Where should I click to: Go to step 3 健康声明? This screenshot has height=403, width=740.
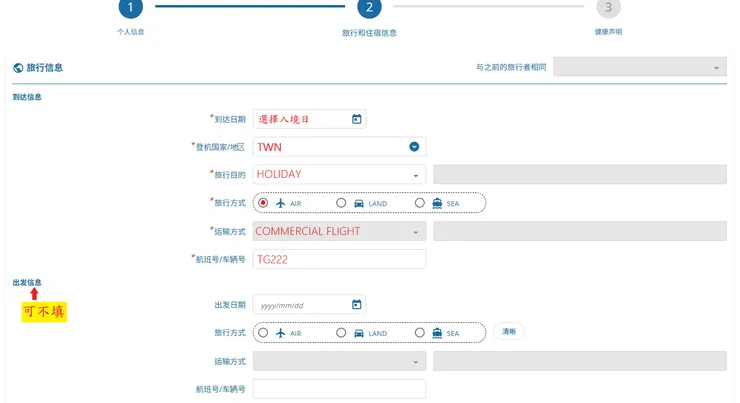pos(607,7)
